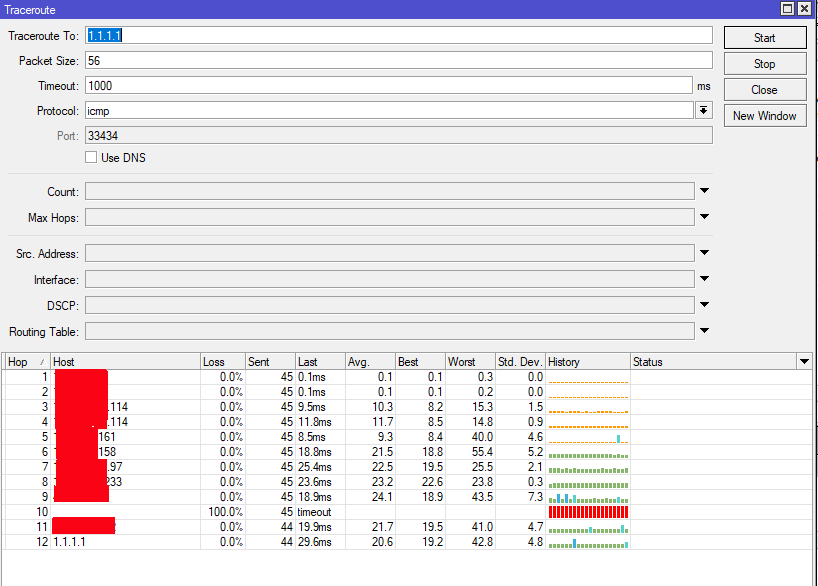Click the 55.4 worst value in hop 6
This screenshot has width=818, height=586.
pyautogui.click(x=482, y=452)
